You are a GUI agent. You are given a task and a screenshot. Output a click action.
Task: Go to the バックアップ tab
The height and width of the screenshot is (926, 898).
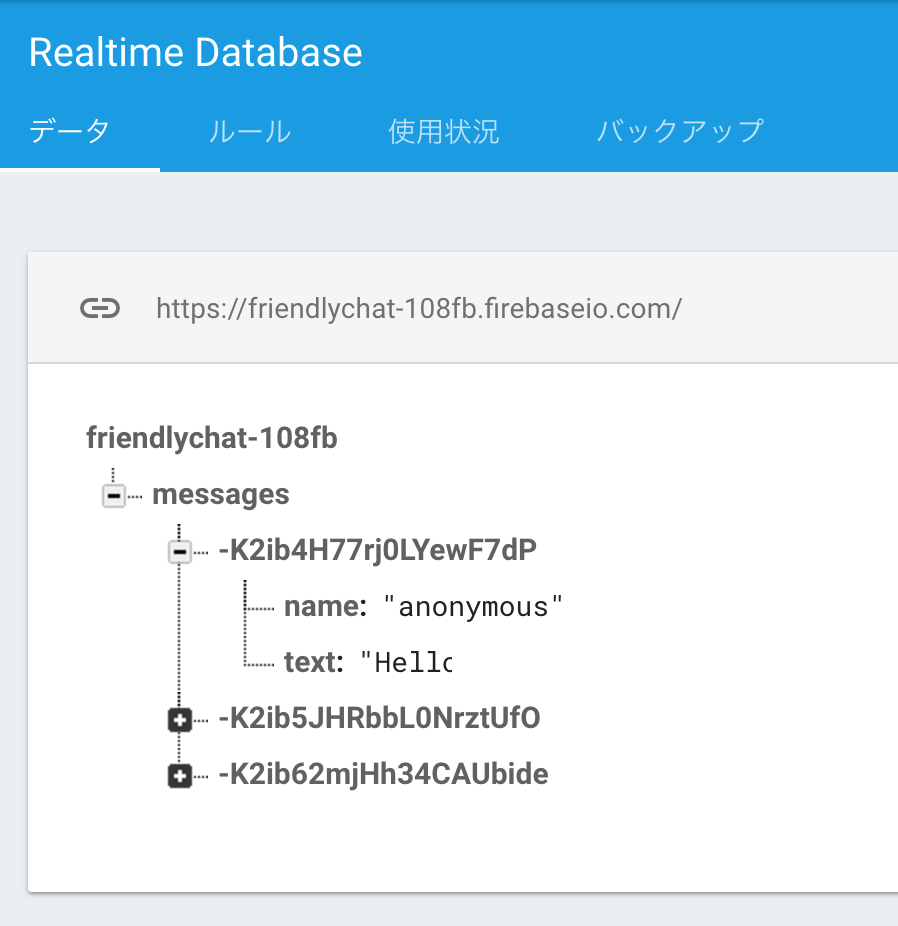pyautogui.click(x=680, y=131)
